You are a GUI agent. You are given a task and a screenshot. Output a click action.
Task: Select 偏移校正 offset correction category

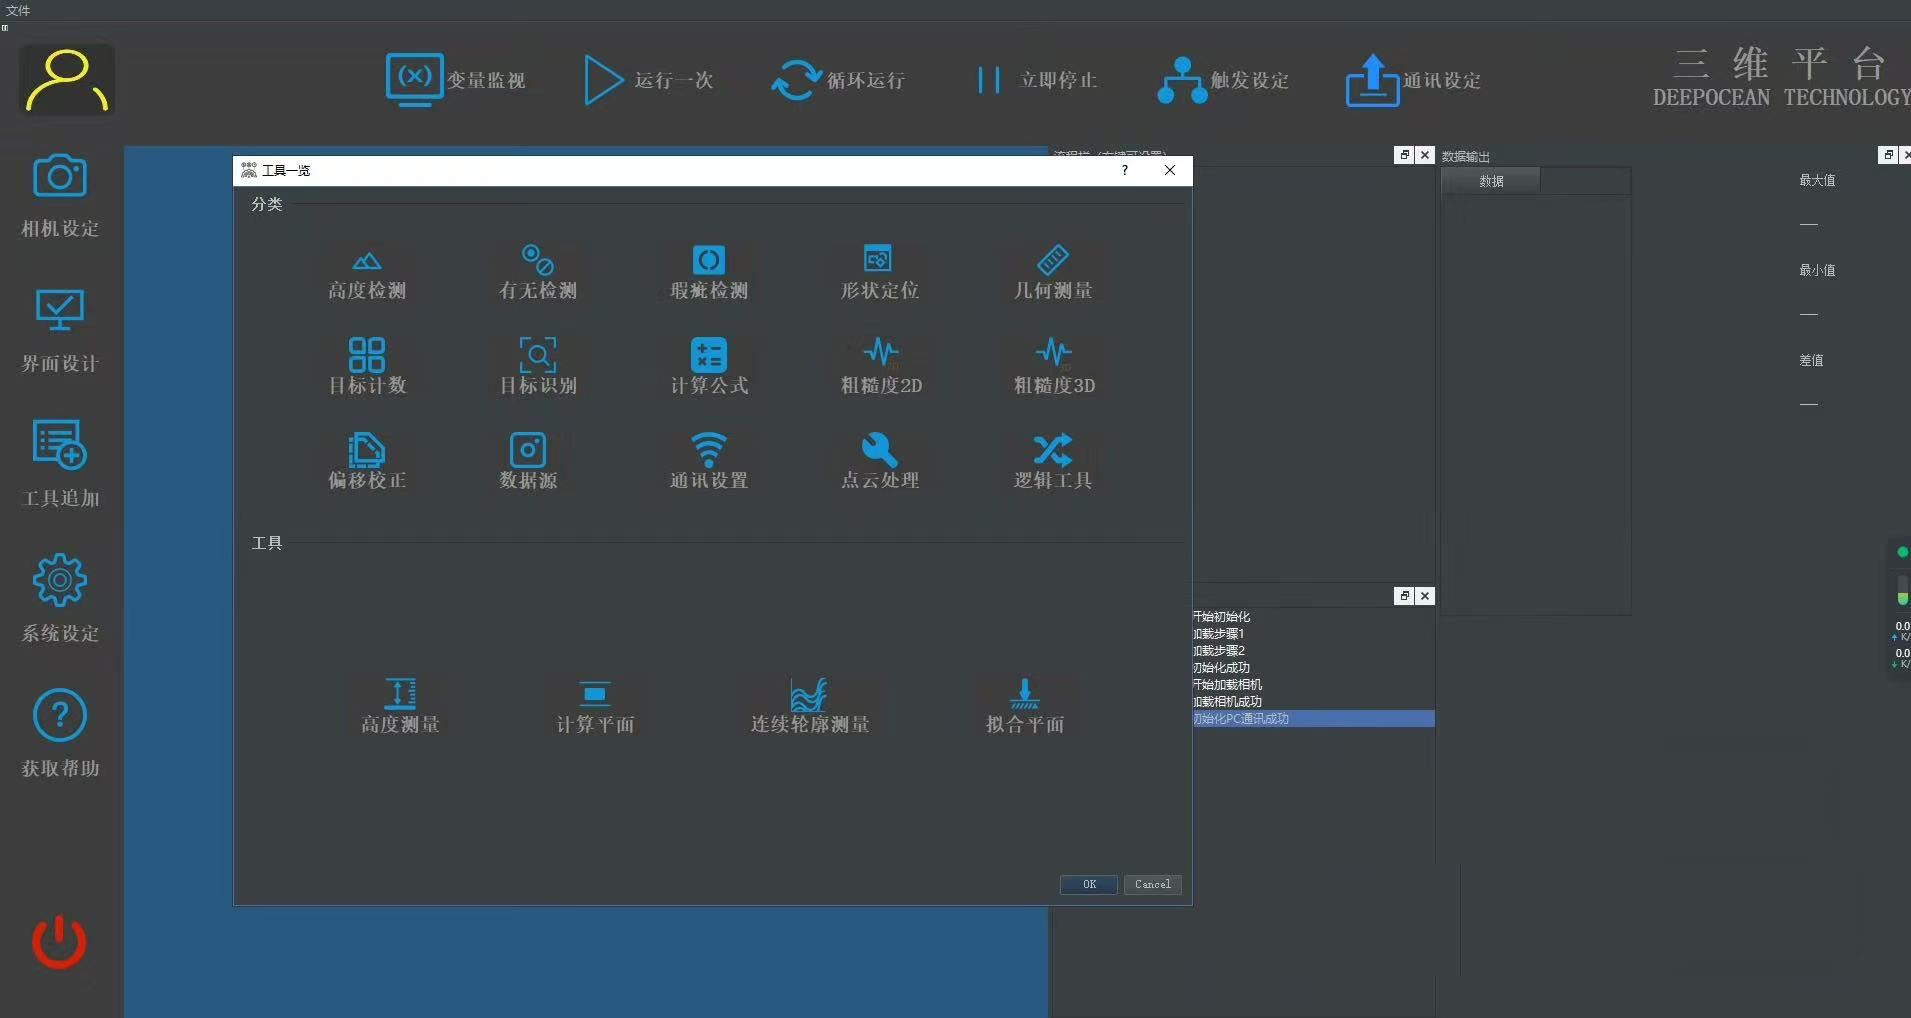coord(367,462)
